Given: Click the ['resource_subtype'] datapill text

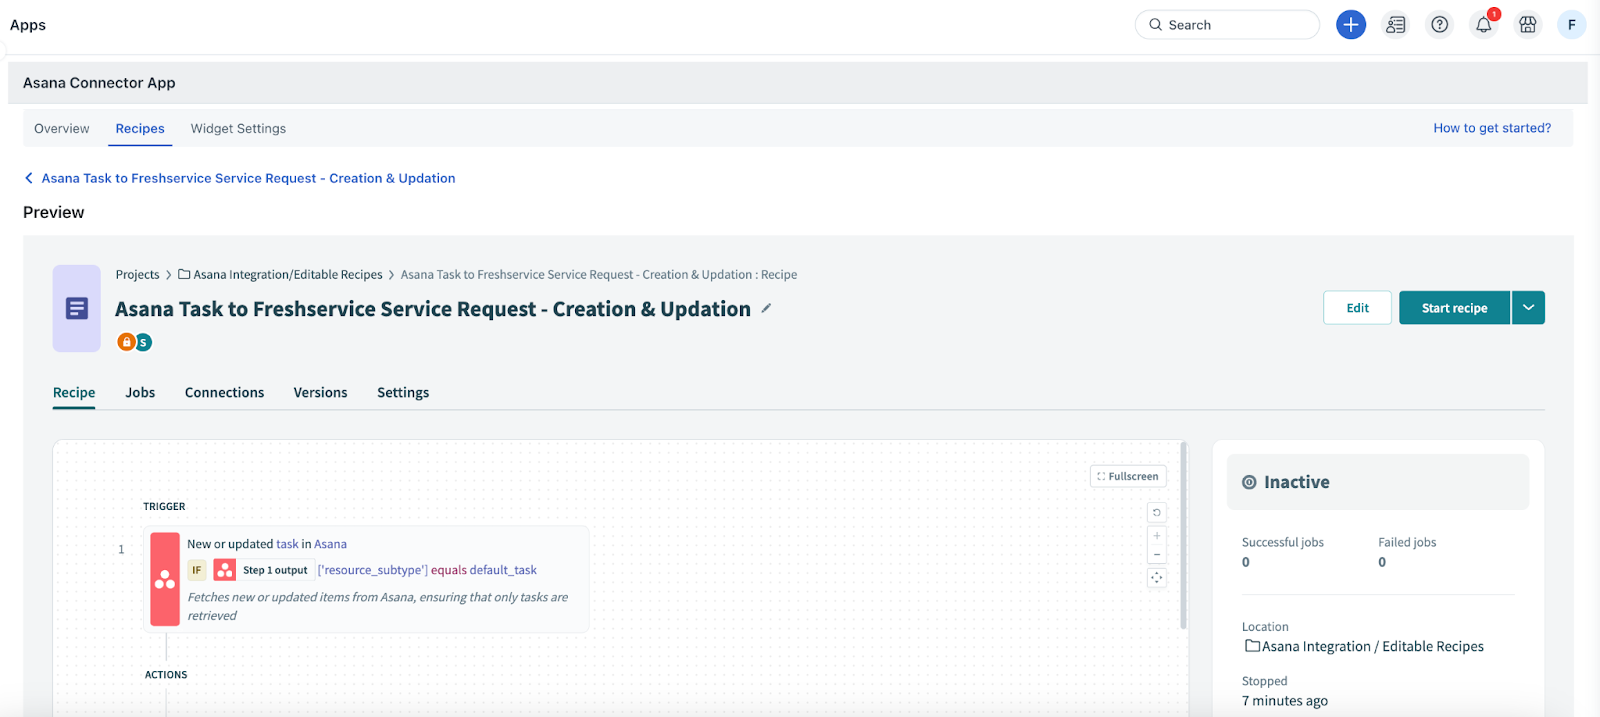Looking at the screenshot, I should click(372, 570).
